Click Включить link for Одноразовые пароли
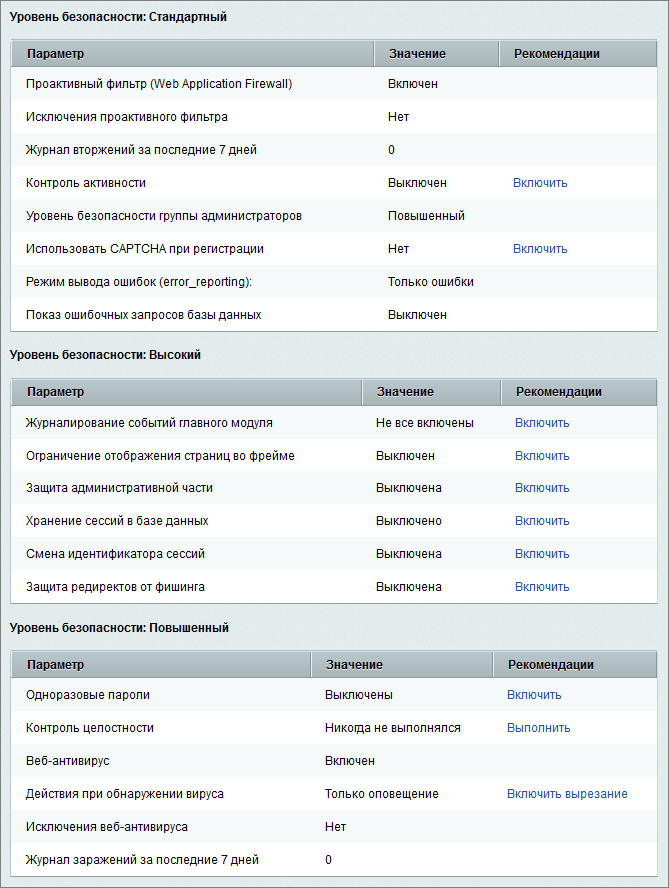 click(534, 695)
